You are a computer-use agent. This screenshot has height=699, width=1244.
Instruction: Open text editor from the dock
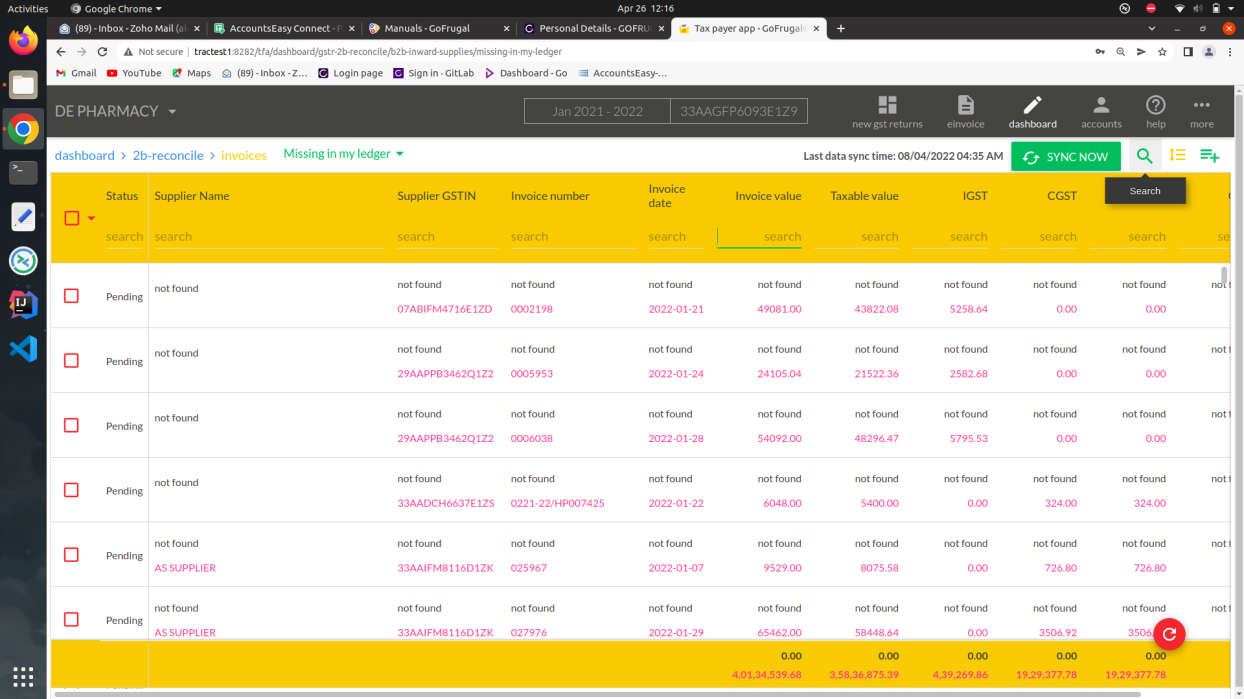click(23, 216)
